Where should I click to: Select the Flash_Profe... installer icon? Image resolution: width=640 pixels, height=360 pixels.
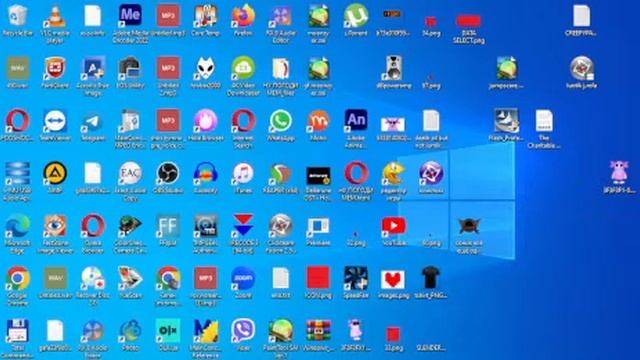(506, 120)
